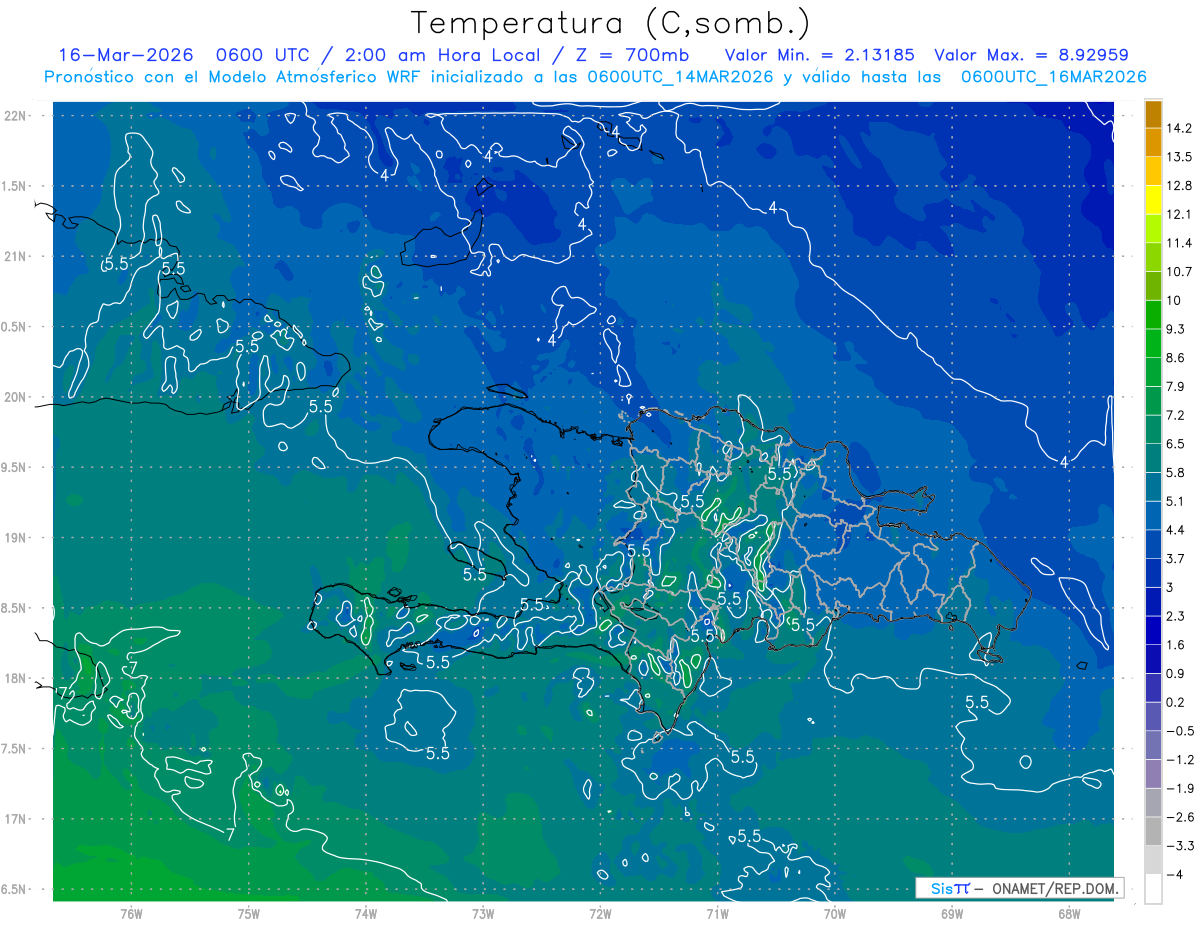This screenshot has width=1200, height=927.
Task: Click the 13.5 label on the color scale
Action: (1179, 157)
